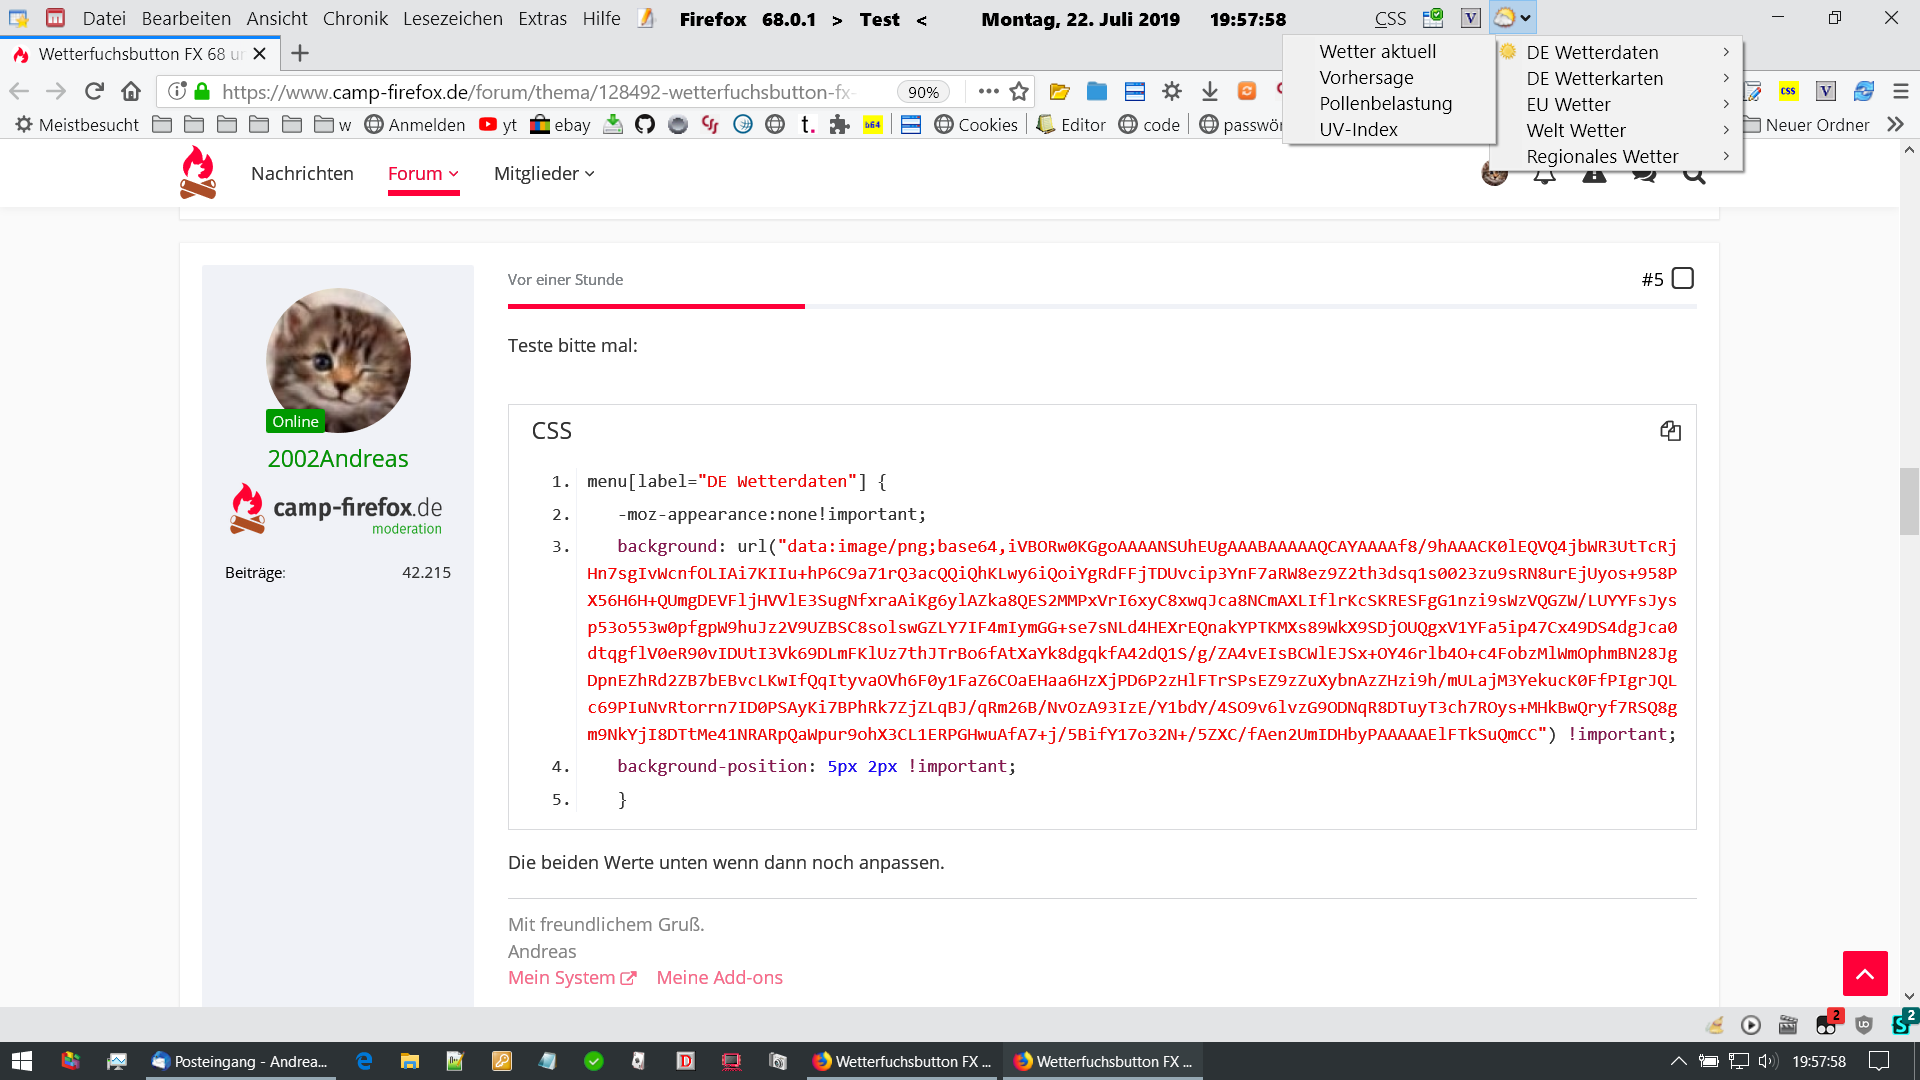Bookmark this page with the star icon
The height and width of the screenshot is (1080, 1920).
click(1019, 92)
